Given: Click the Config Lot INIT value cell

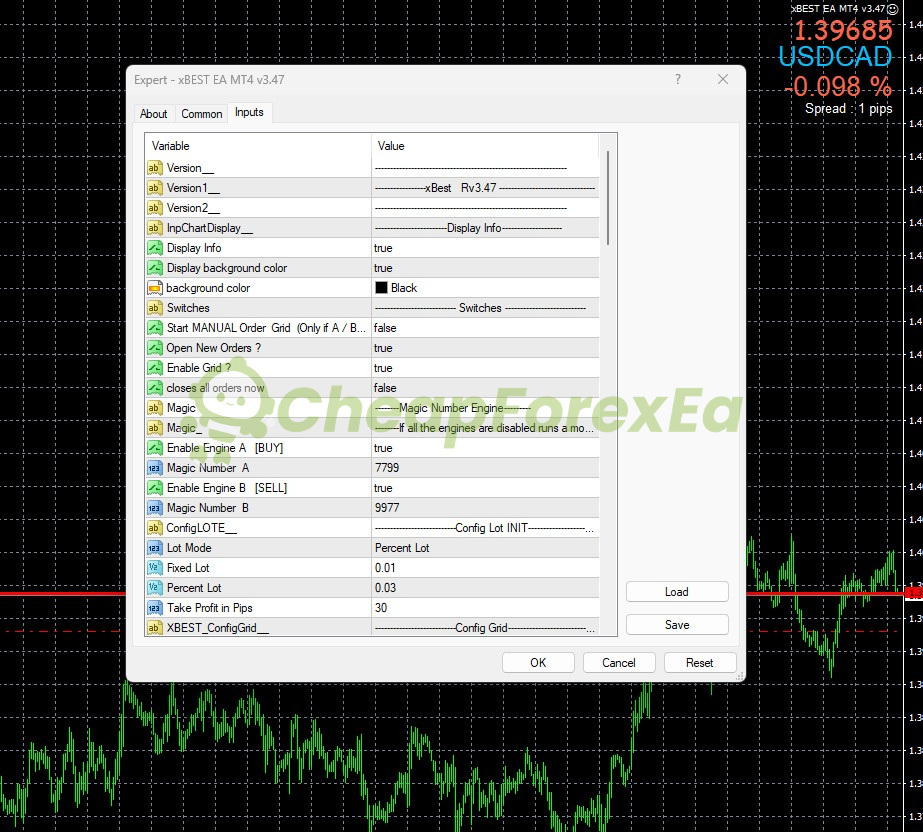Looking at the screenshot, I should pyautogui.click(x=485, y=528).
